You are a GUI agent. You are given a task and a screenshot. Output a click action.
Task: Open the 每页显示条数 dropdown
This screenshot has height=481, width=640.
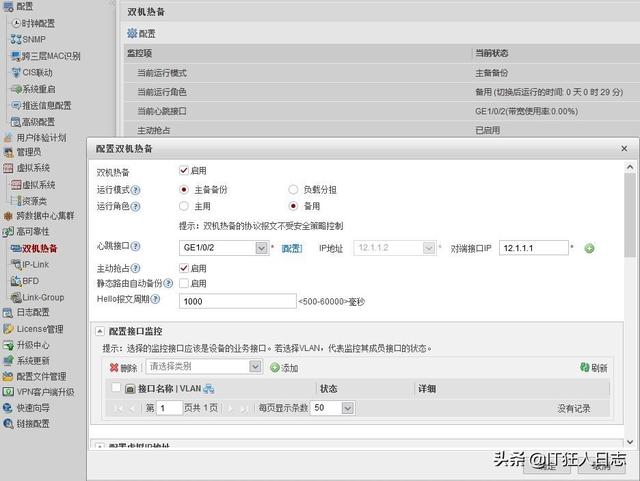347,408
